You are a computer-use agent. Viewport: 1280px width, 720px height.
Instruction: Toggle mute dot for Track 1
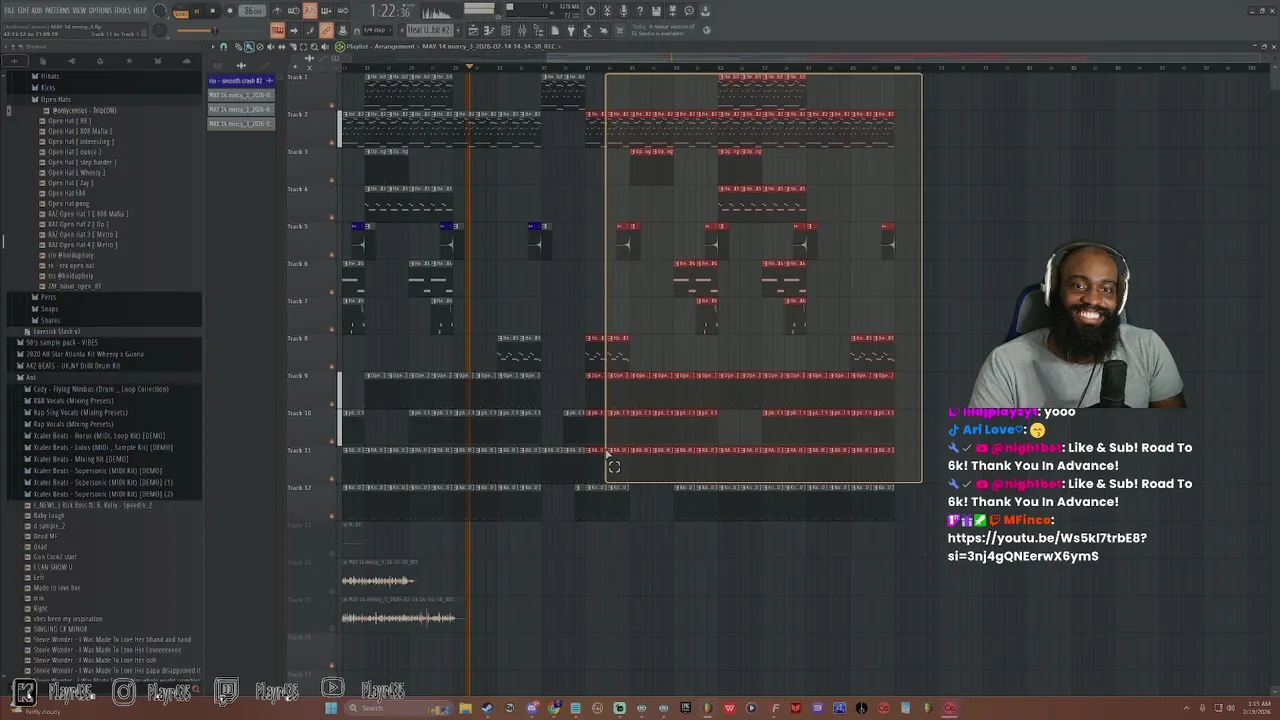[332, 105]
